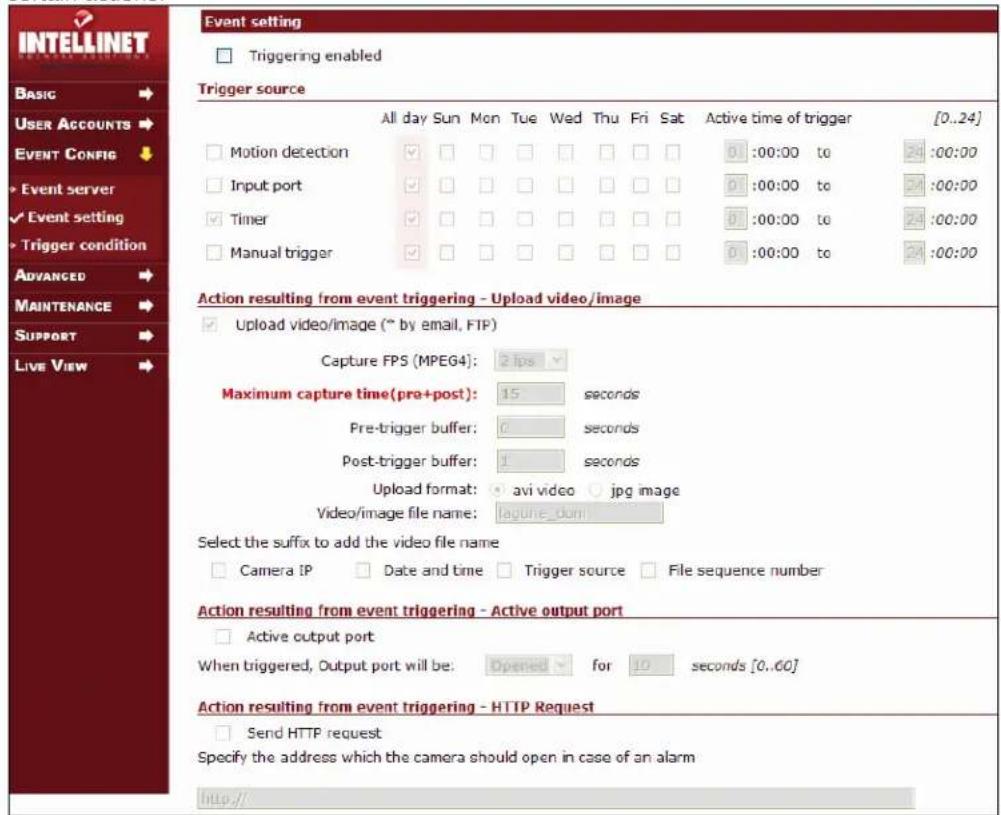Check the Motion detection trigger source
Viewport: 1001px width, 815px height.
click(x=214, y=152)
